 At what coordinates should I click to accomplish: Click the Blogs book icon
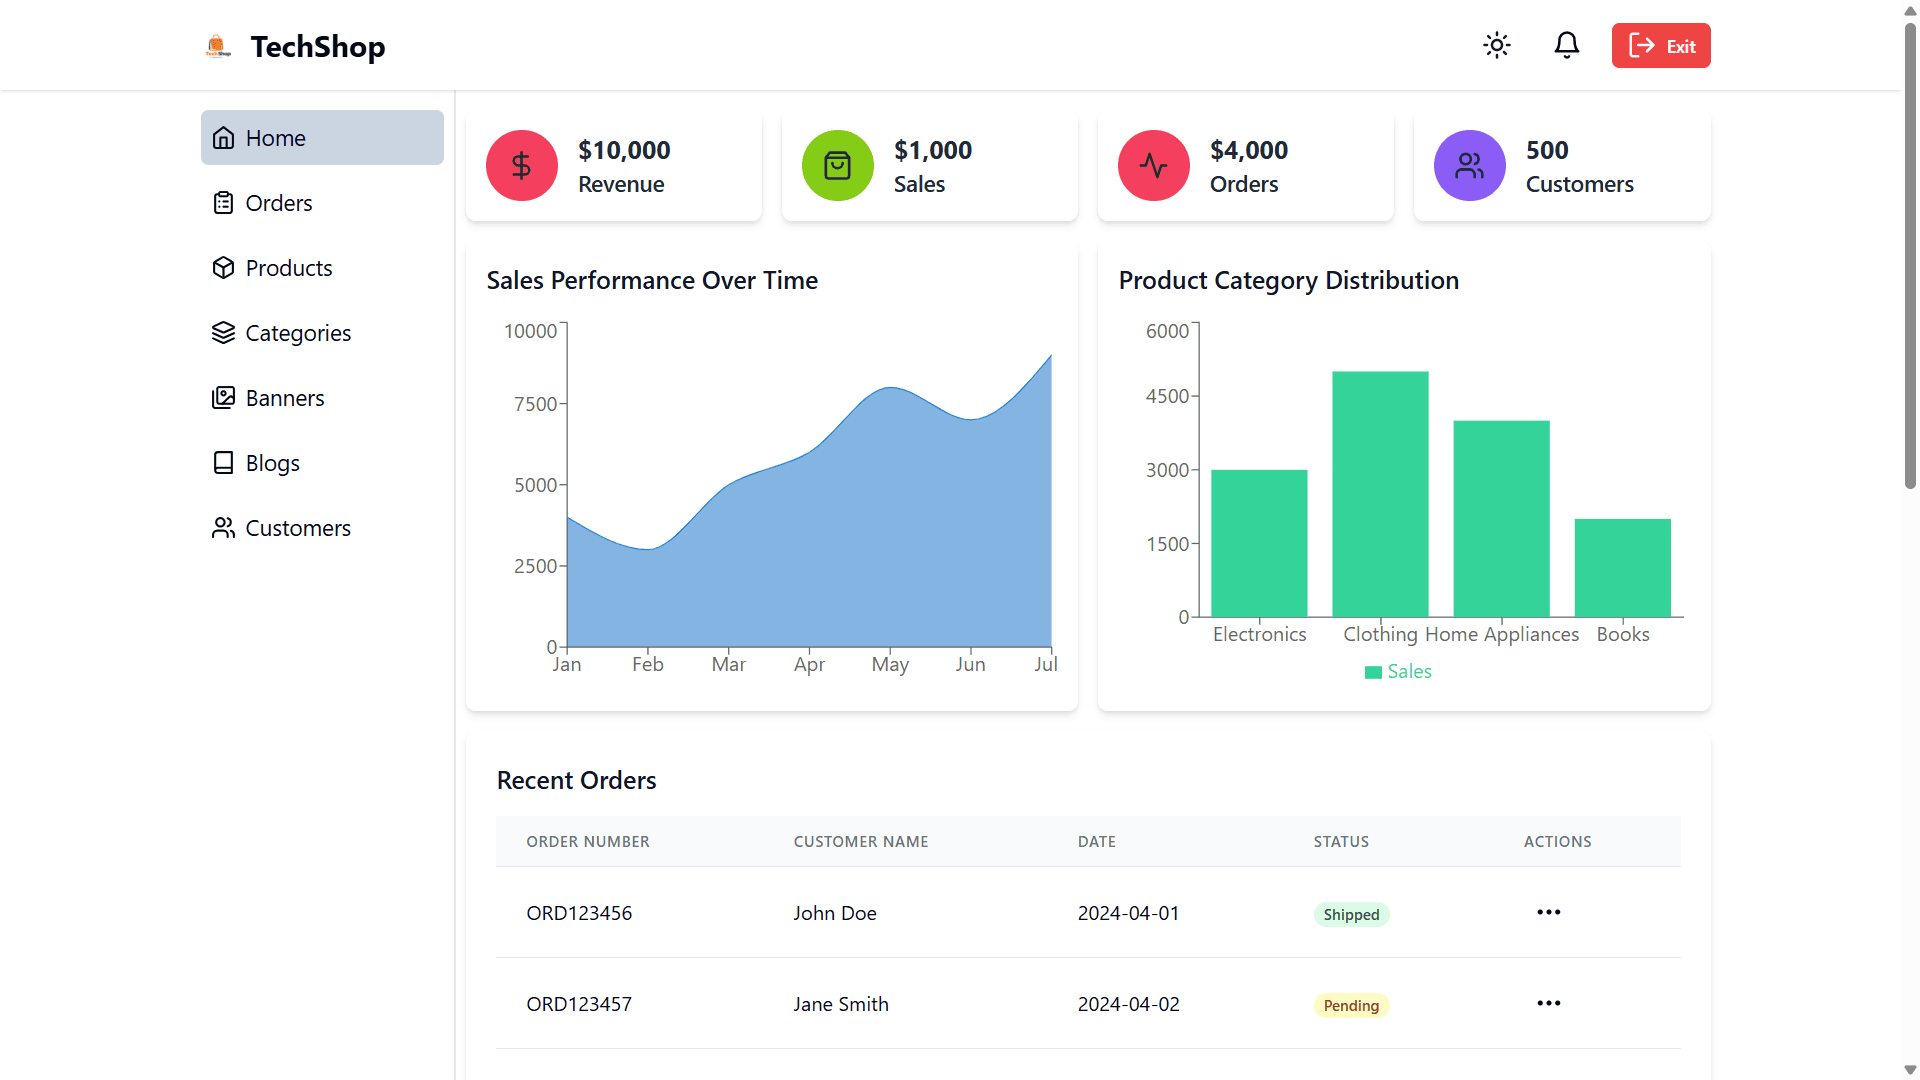(223, 463)
